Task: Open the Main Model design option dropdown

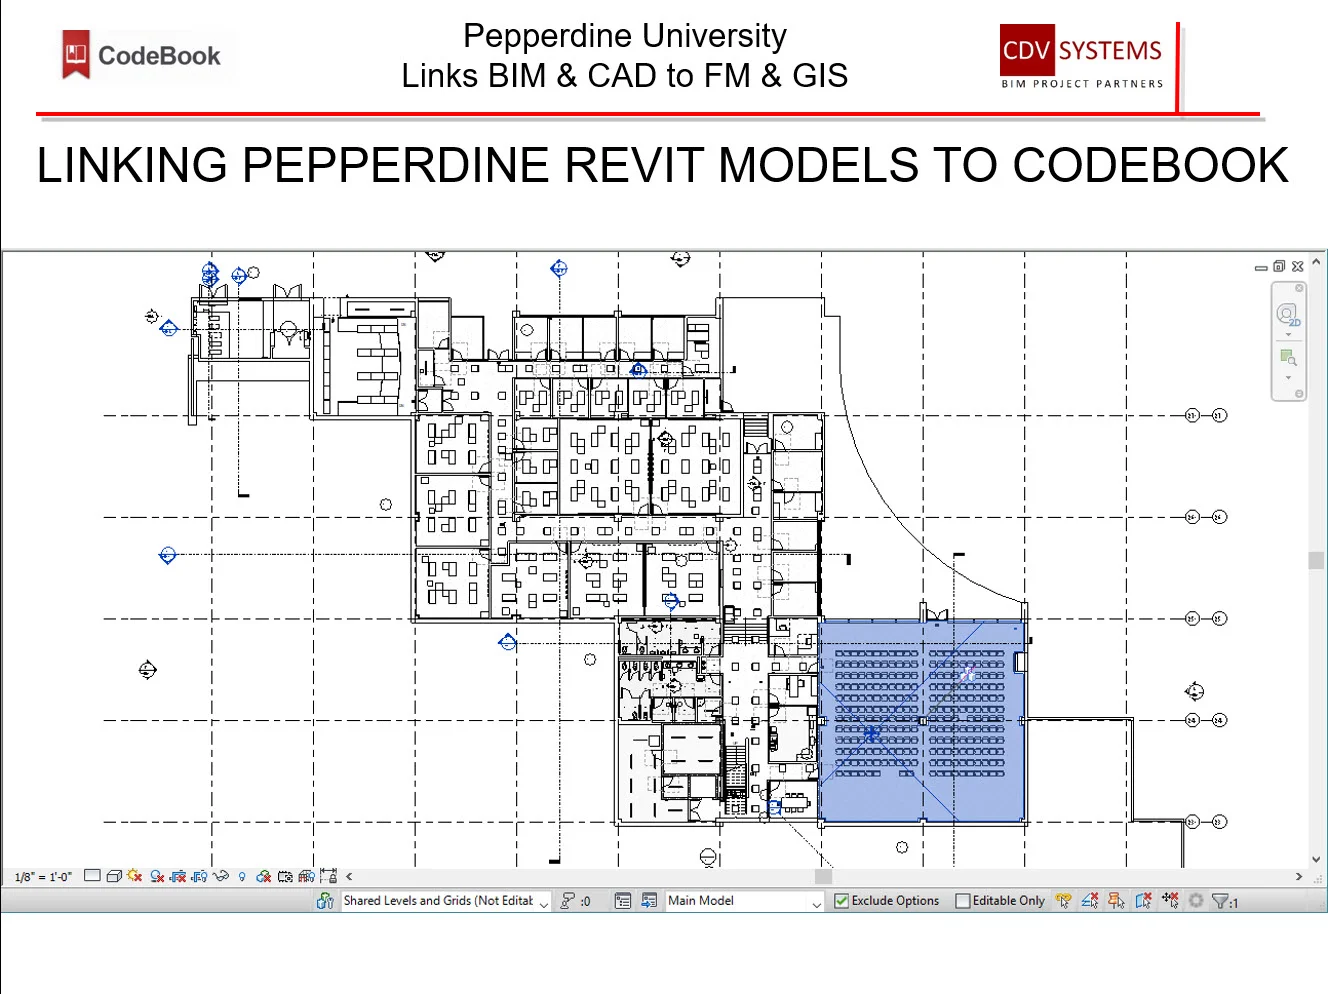Action: click(x=744, y=901)
